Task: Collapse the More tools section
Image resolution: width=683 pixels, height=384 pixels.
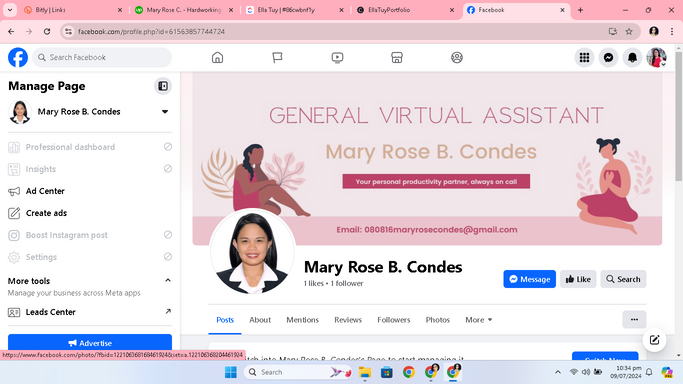Action: (168, 280)
